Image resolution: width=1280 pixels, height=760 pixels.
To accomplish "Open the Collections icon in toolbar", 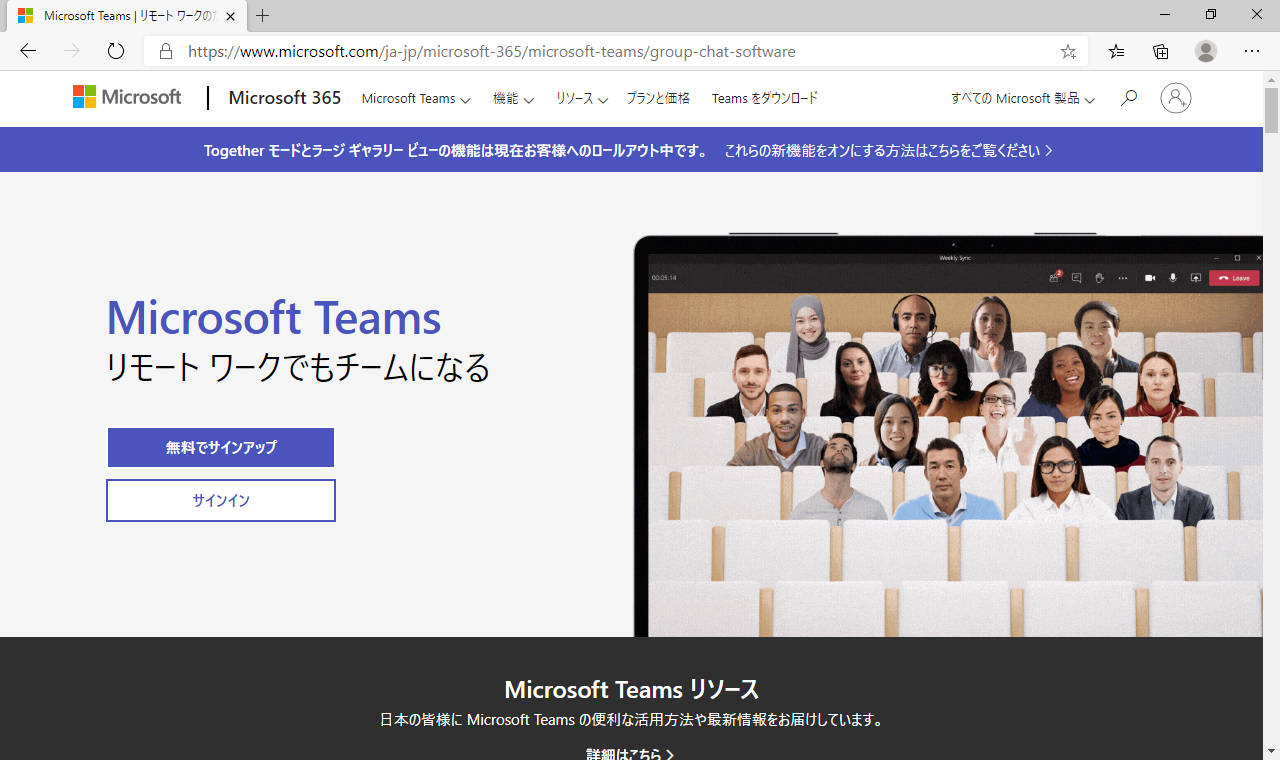I will tap(1161, 52).
